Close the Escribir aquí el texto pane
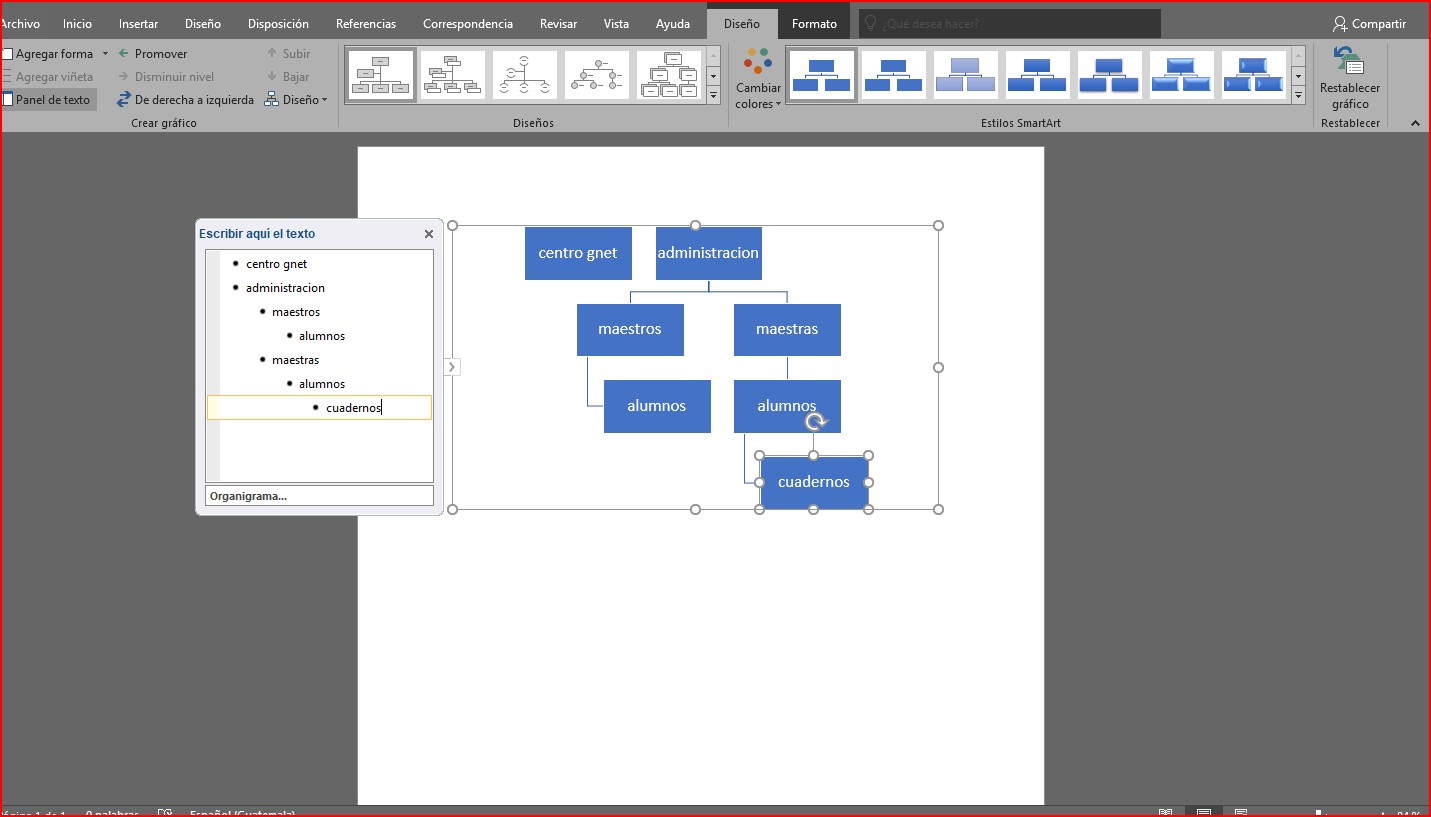 point(429,234)
